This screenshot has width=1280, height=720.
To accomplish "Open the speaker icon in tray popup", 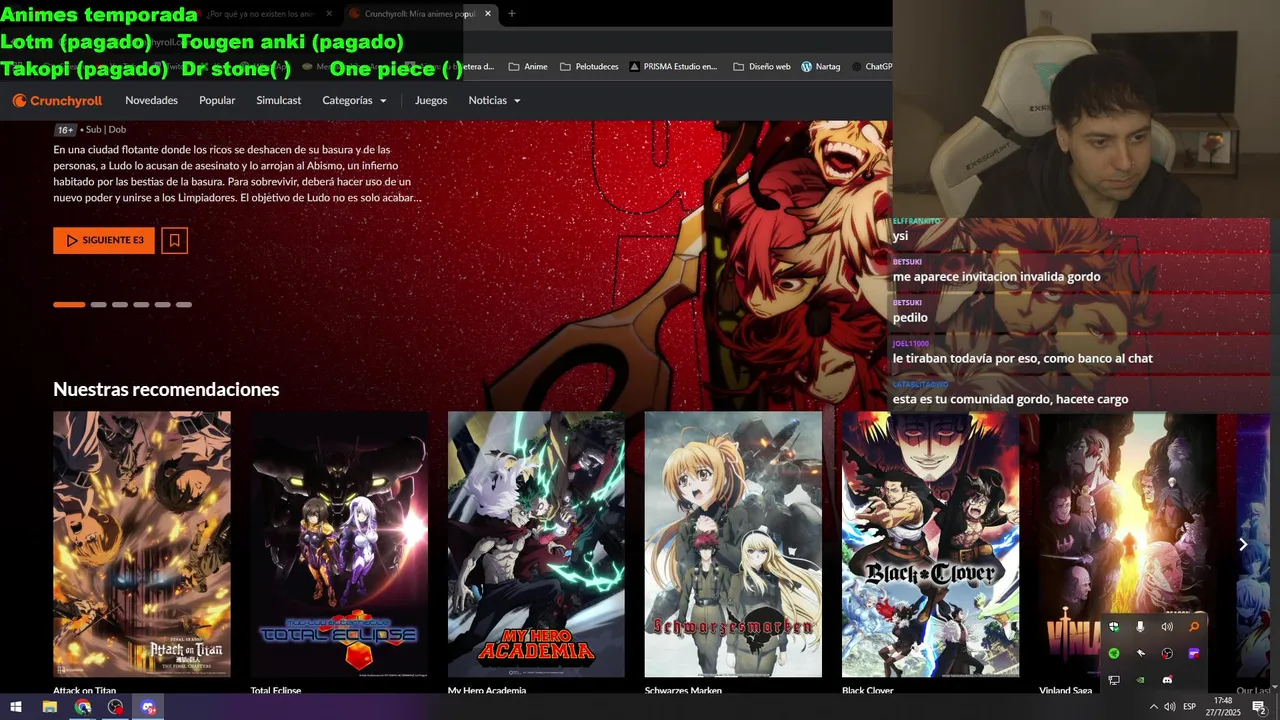I will point(1167,627).
